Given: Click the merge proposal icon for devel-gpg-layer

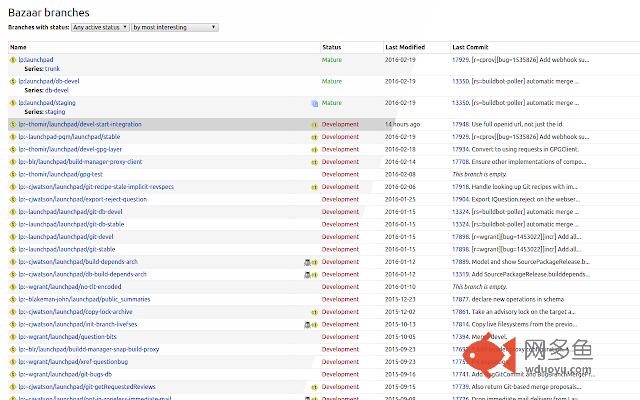Looking at the screenshot, I should (x=314, y=150).
